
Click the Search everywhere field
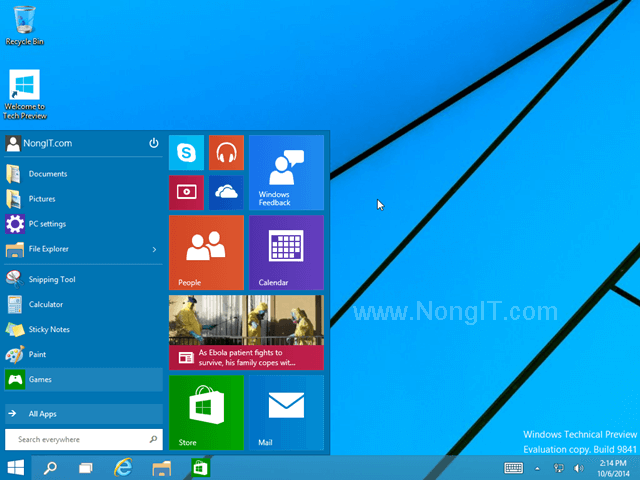click(x=84, y=440)
